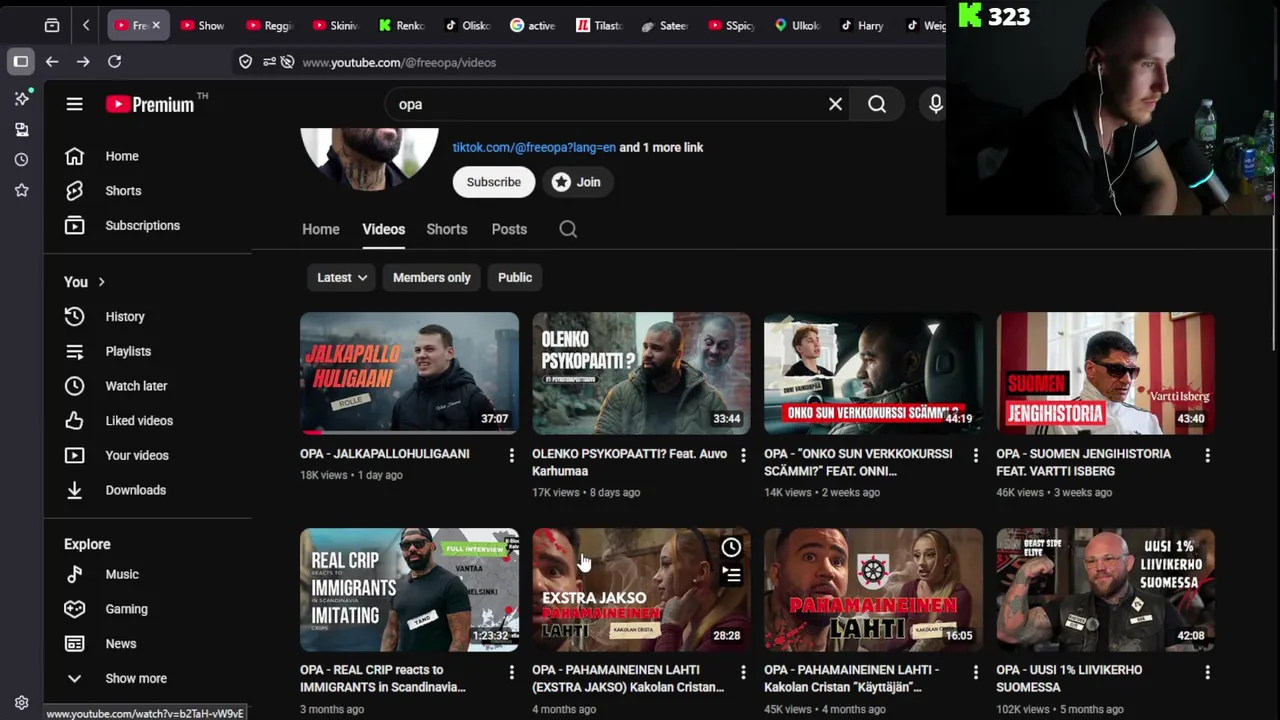
Task: Play the OLENKO PSYKOPAATTI thumbnail
Action: (x=641, y=373)
